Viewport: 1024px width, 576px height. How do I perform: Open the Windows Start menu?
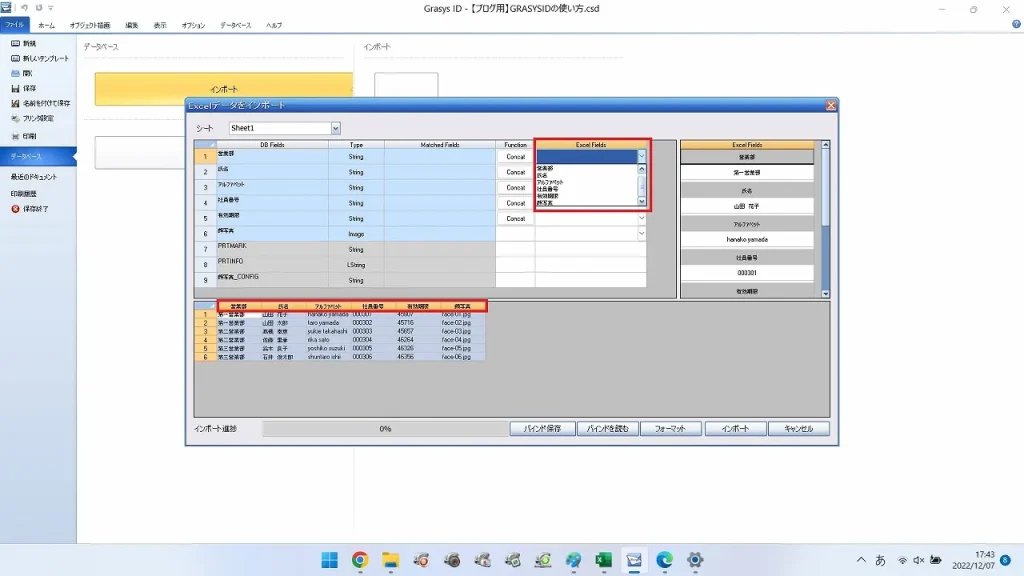[x=330, y=560]
